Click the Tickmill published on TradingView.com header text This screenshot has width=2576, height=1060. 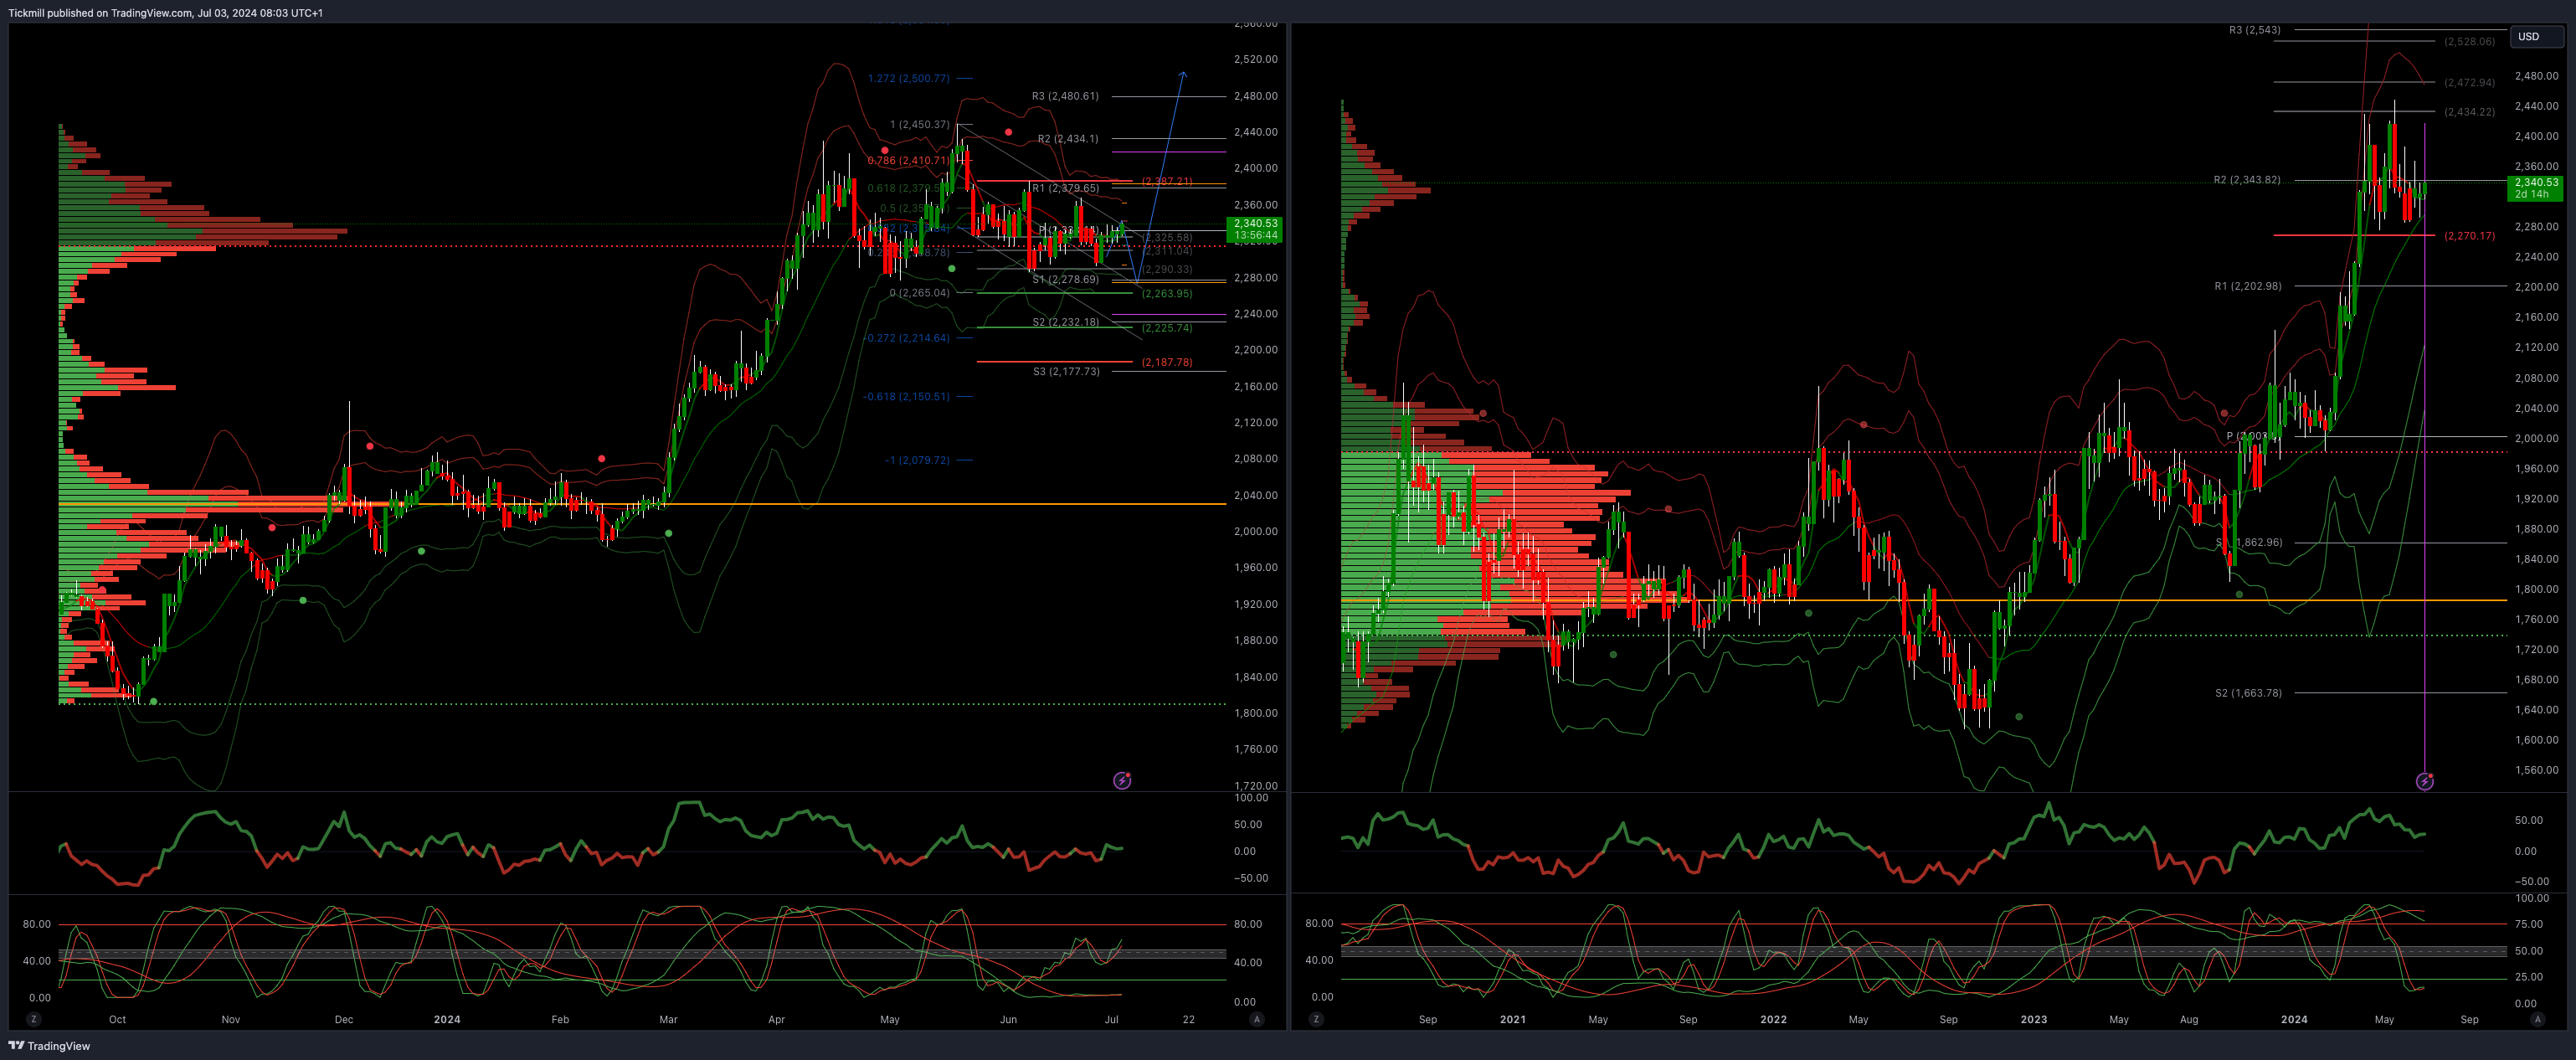(165, 13)
